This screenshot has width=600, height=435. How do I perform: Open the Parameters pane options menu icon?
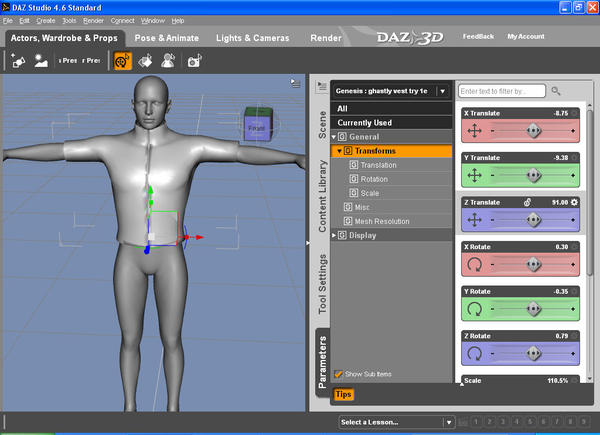(x=321, y=87)
